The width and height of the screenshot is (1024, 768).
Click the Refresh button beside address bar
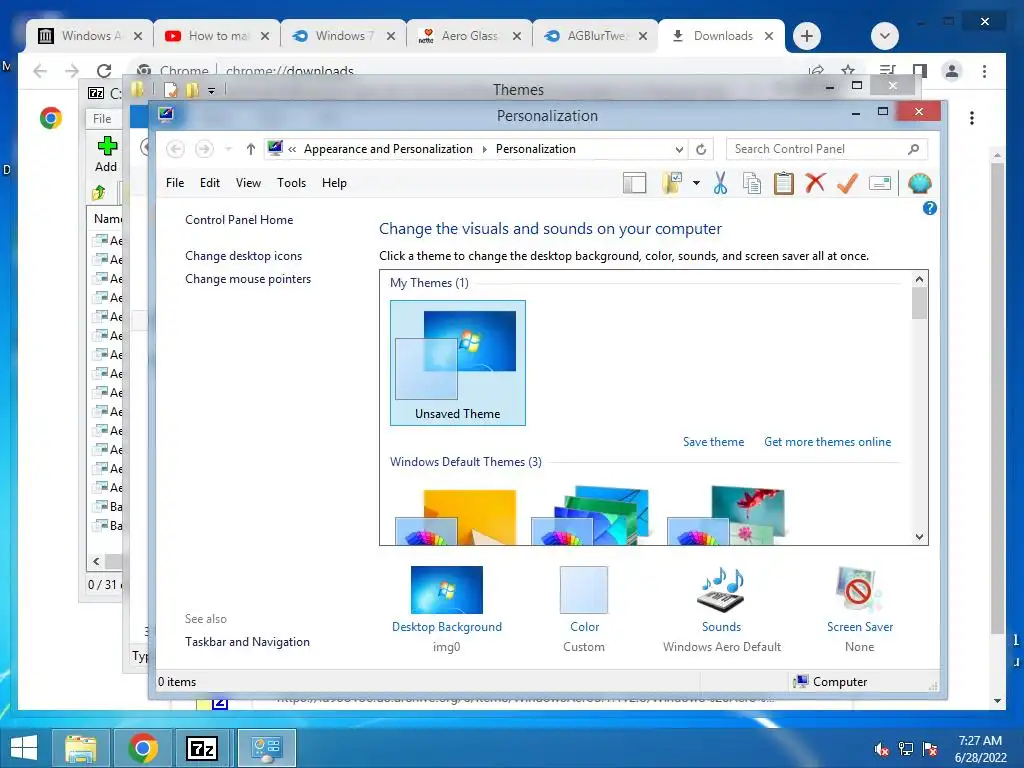[x=701, y=150]
